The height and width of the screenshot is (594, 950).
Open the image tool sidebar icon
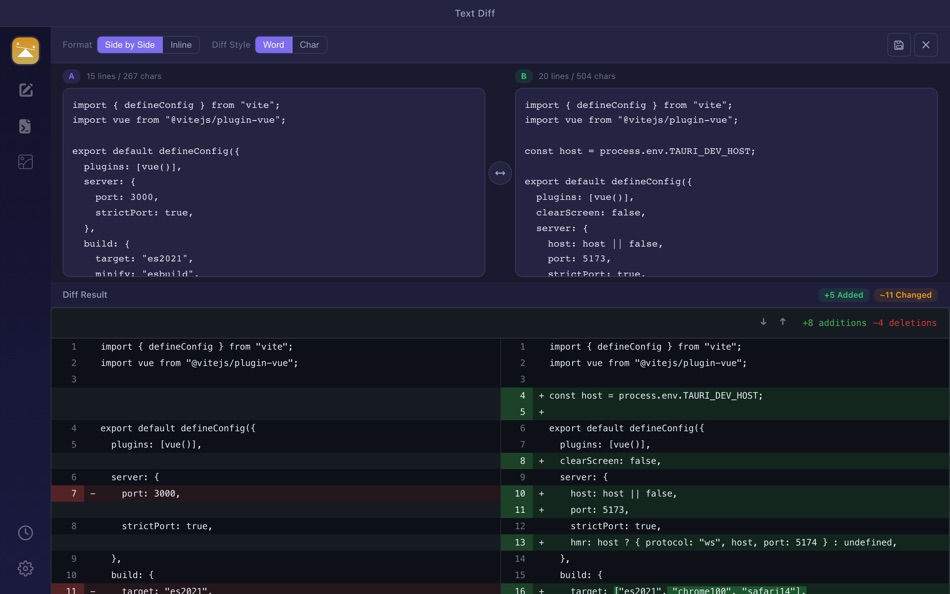[x=25, y=162]
